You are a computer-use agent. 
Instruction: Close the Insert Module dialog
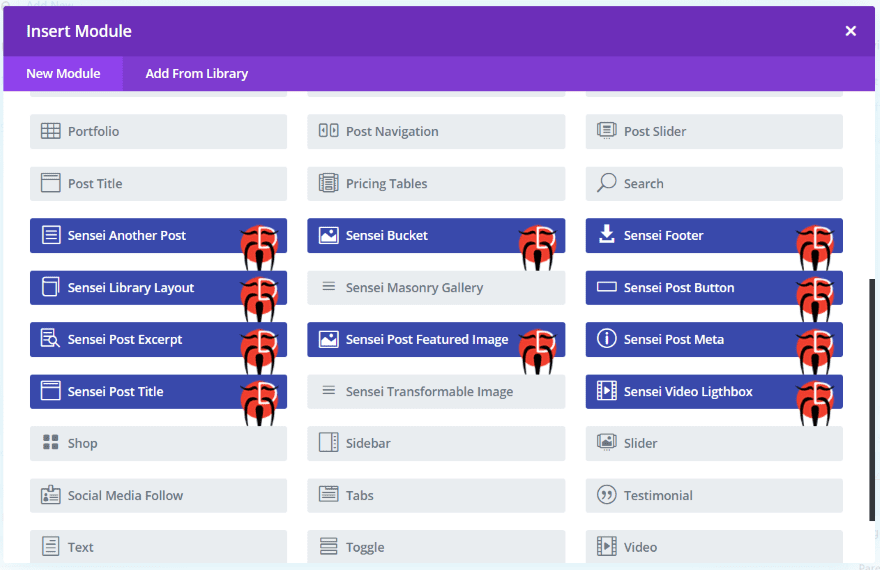click(851, 31)
